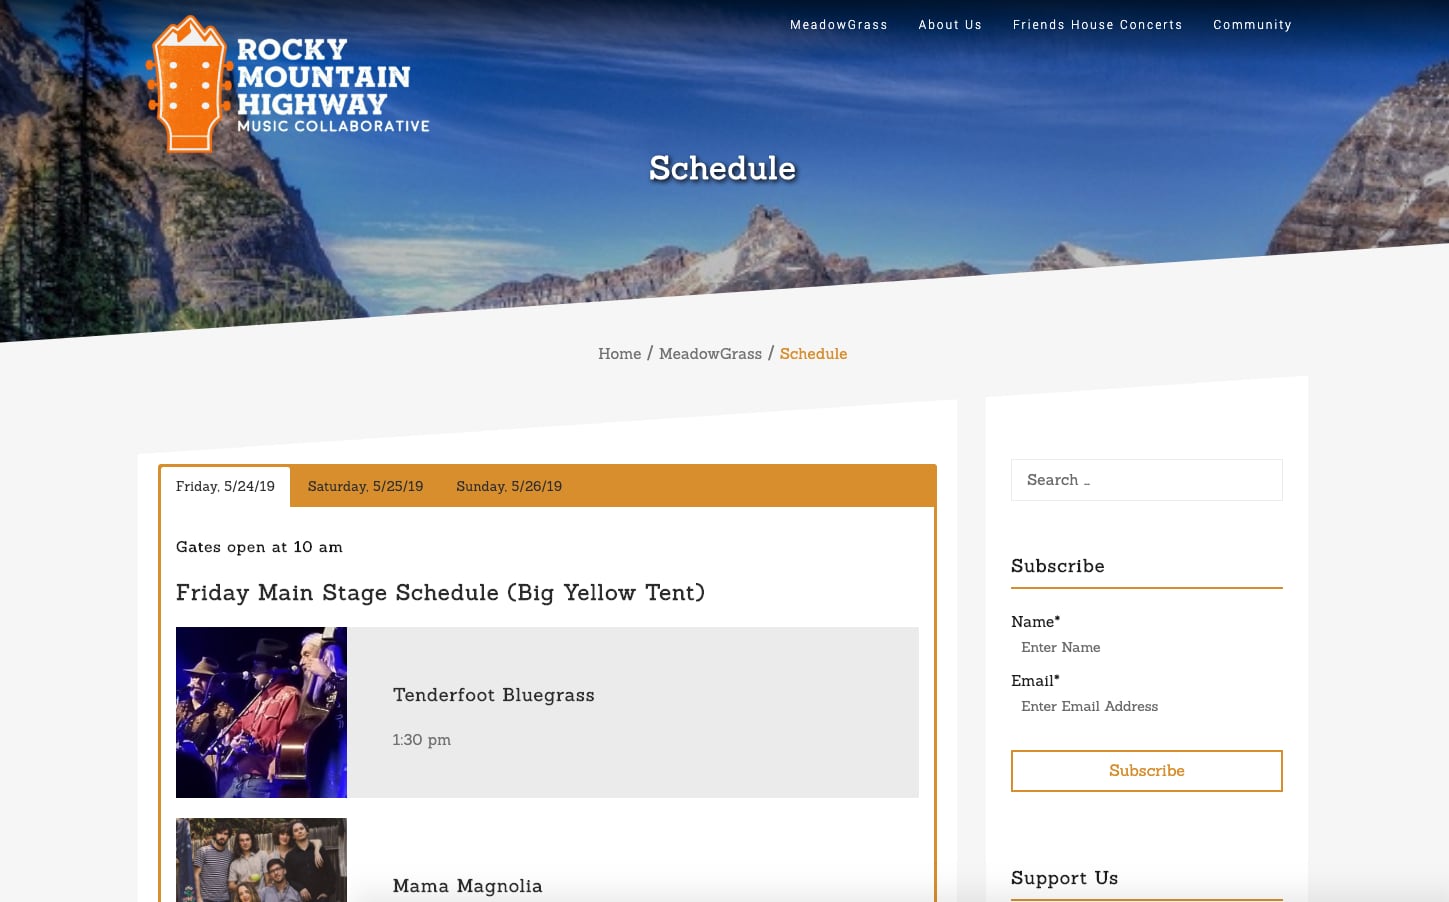The width and height of the screenshot is (1449, 902).
Task: Click the Enter Name field
Action: [x=1146, y=648]
